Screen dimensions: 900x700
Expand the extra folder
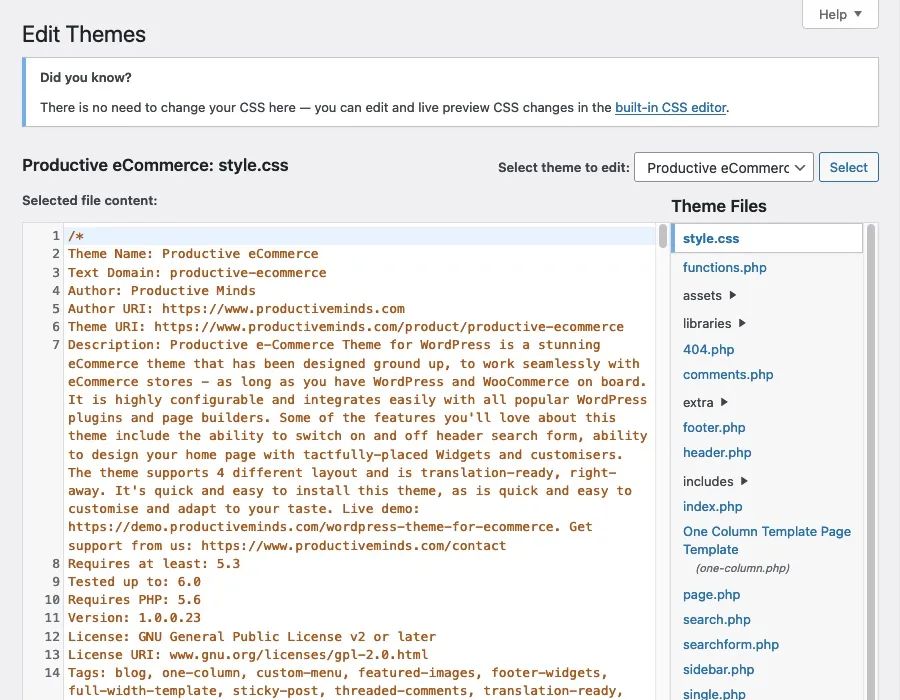click(705, 402)
